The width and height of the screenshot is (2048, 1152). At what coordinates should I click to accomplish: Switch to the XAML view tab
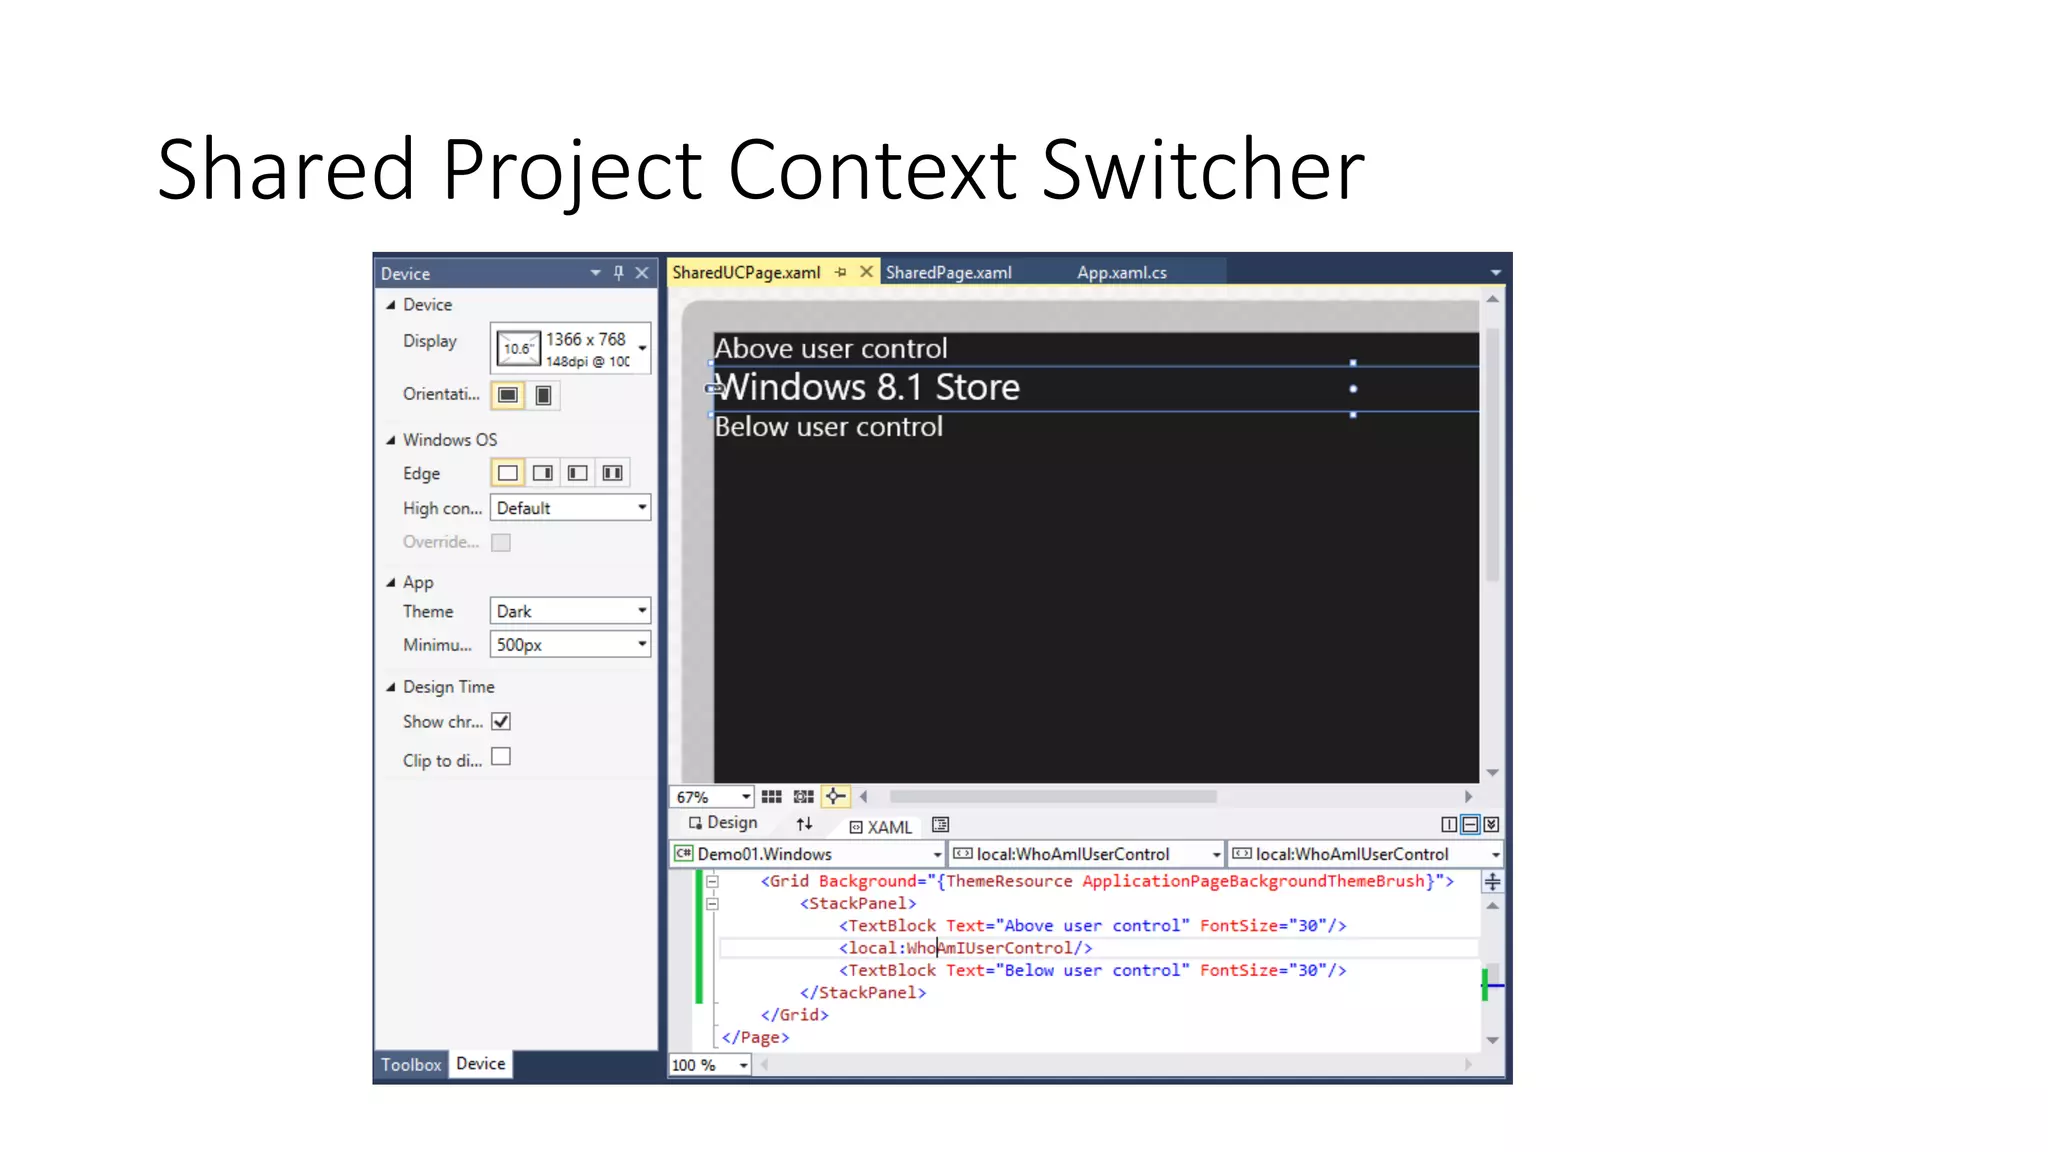tap(881, 827)
